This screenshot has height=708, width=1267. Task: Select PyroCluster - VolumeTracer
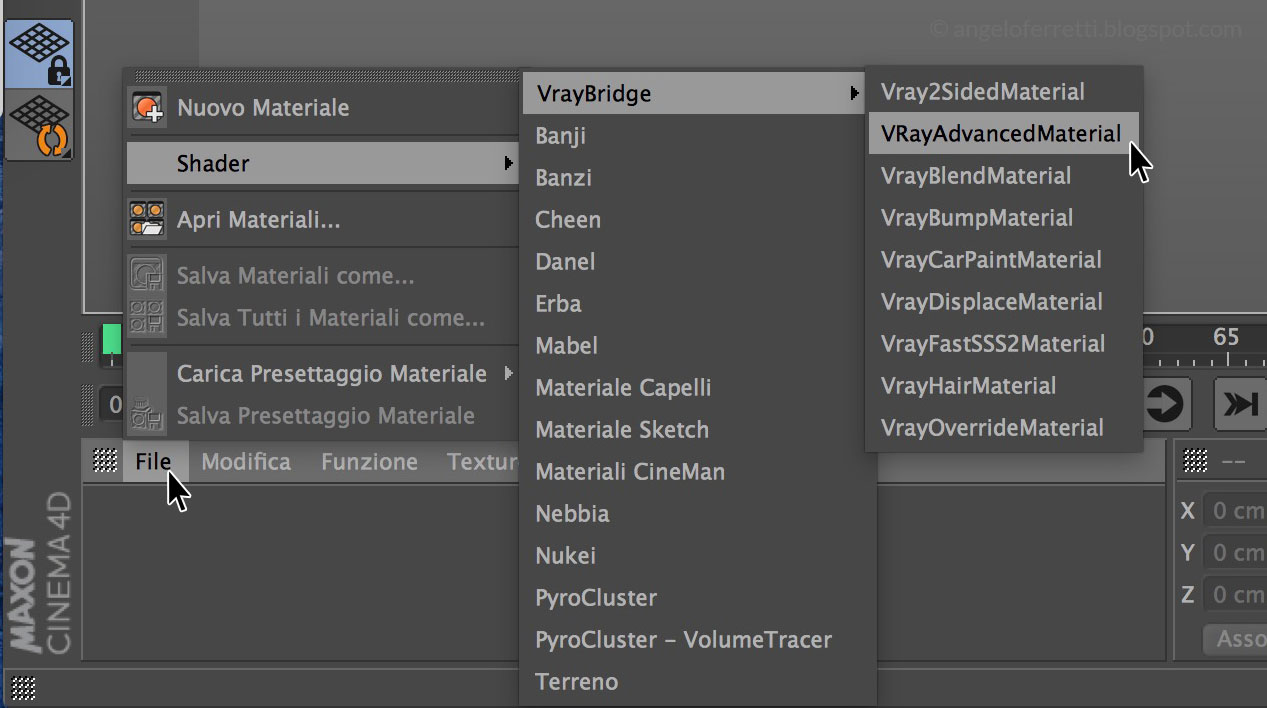[x=697, y=640]
